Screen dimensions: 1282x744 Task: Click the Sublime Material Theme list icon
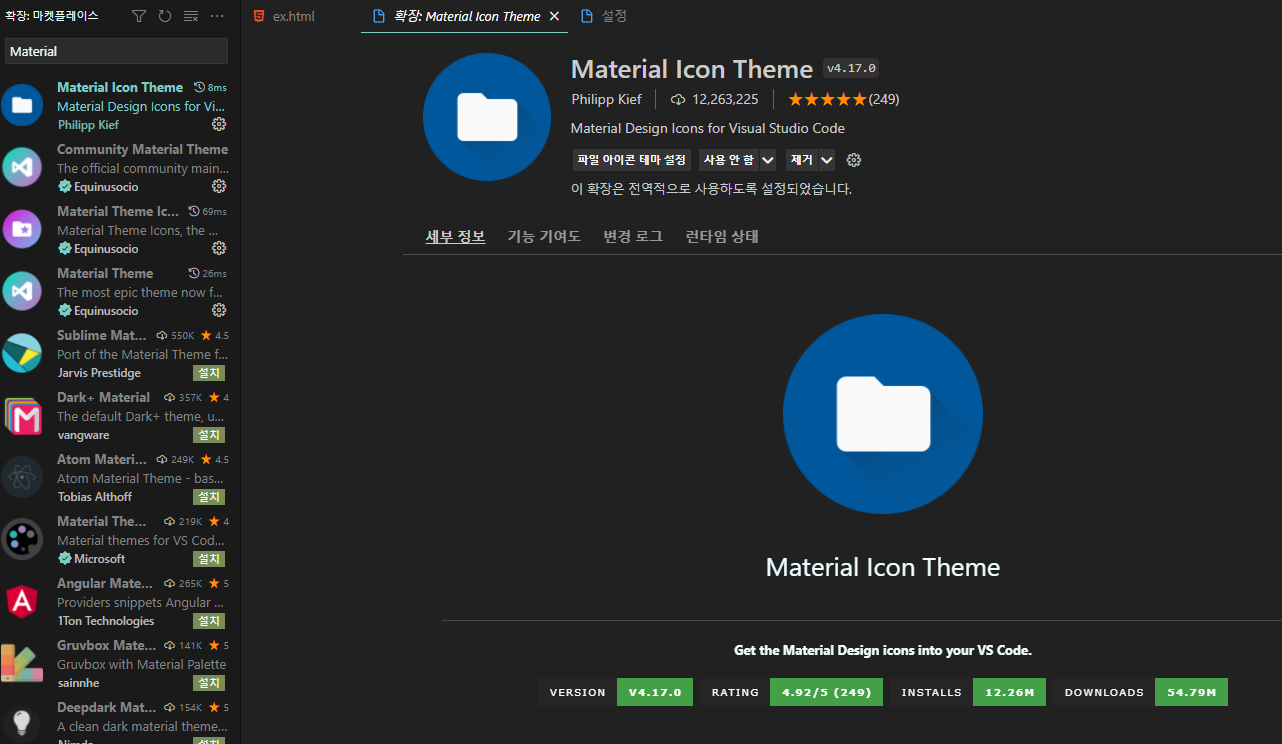click(x=22, y=353)
